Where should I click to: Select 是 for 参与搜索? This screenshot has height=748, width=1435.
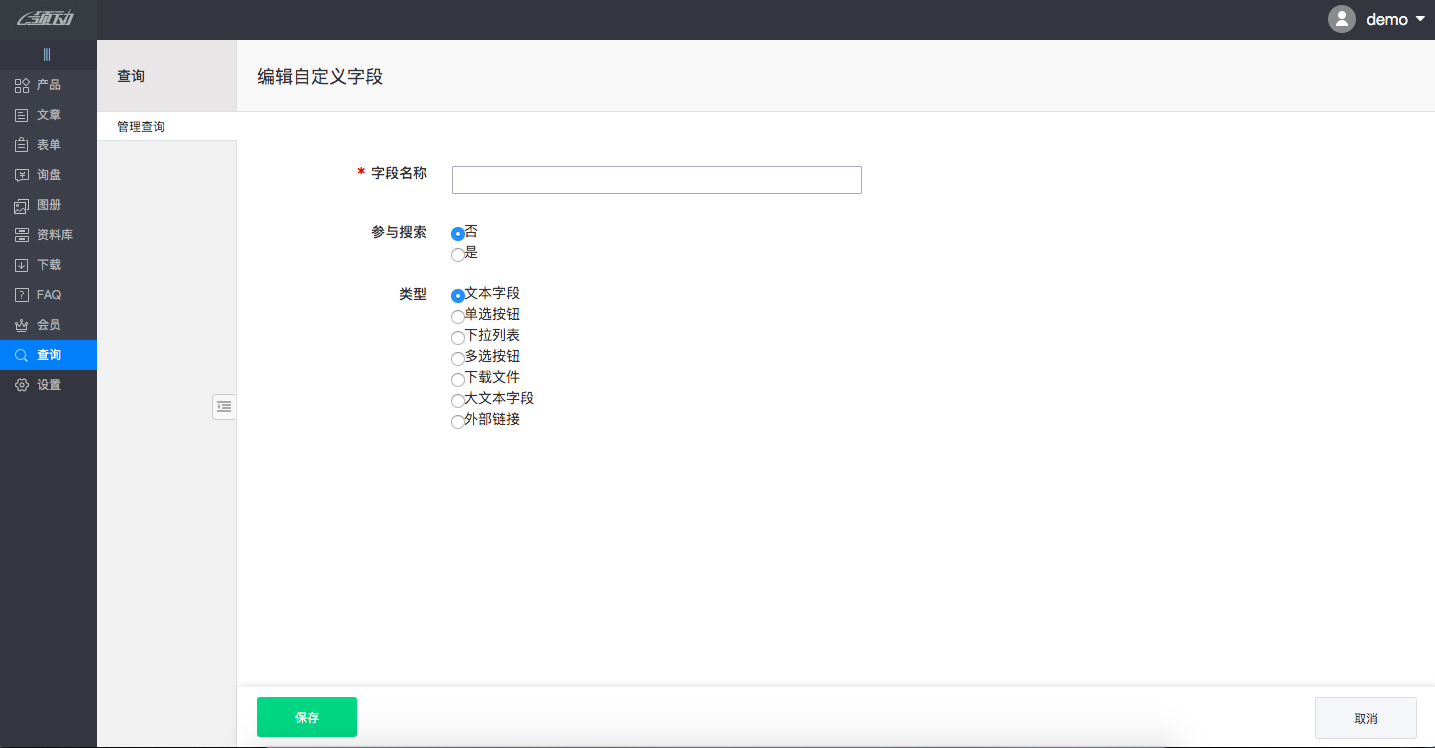coord(458,254)
